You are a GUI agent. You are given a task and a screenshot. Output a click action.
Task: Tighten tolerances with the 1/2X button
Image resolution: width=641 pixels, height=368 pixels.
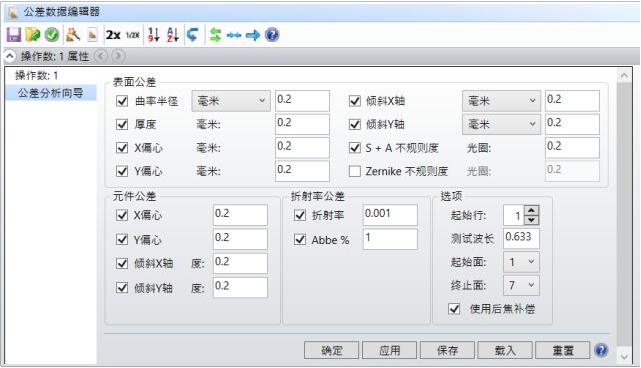(x=132, y=35)
